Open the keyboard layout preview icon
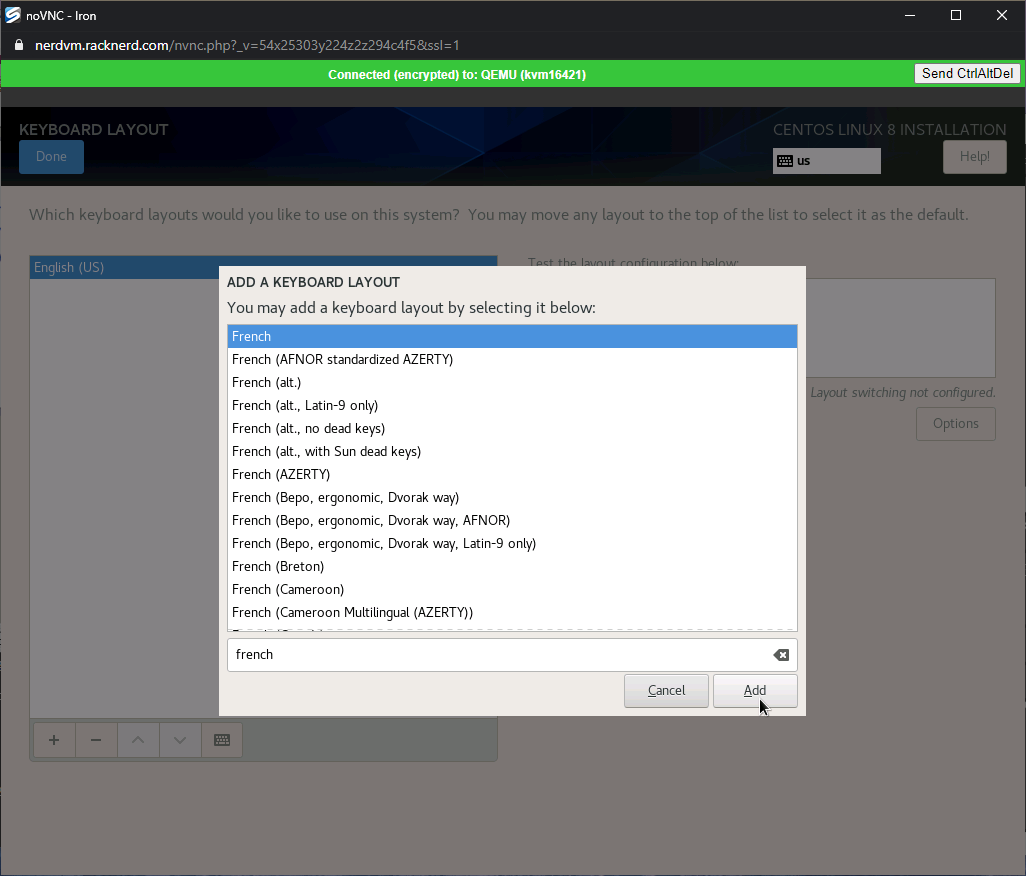 coord(222,740)
